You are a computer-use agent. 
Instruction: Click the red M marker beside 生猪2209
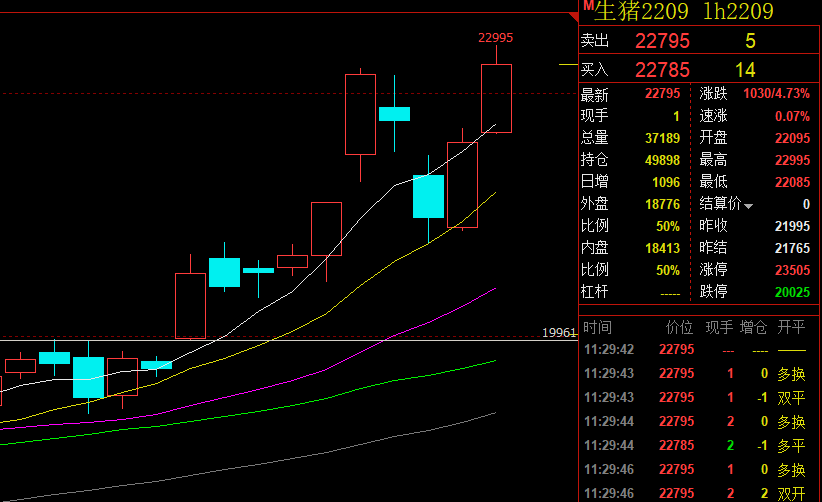588,6
